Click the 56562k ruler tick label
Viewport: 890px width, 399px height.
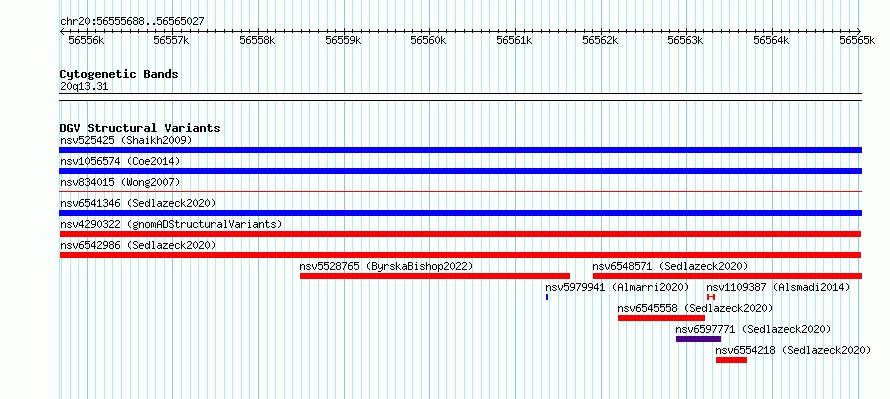(x=600, y=40)
